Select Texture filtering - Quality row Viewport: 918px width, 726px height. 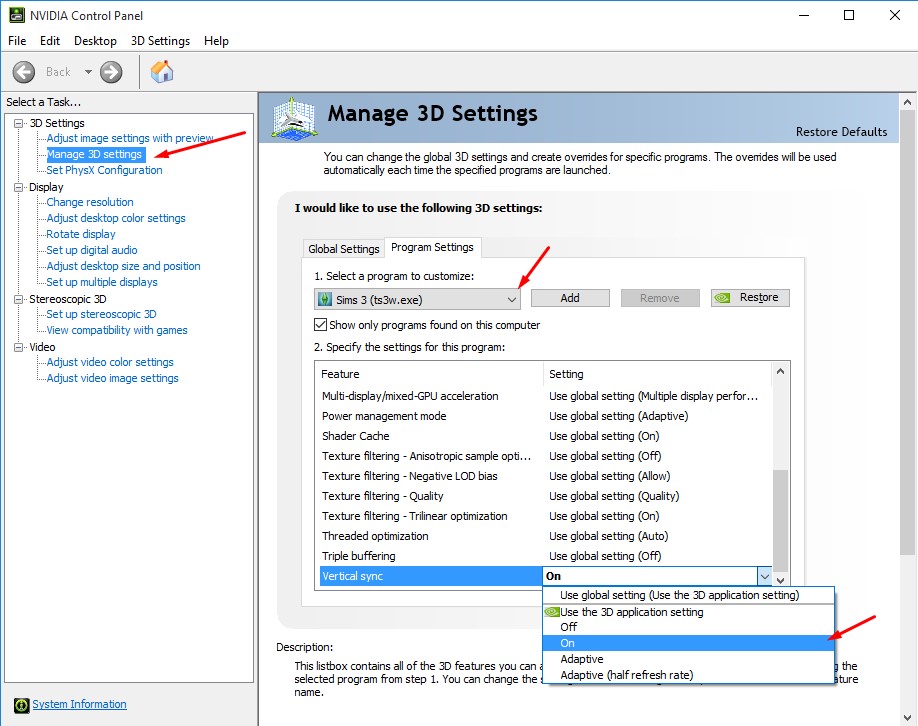point(546,496)
